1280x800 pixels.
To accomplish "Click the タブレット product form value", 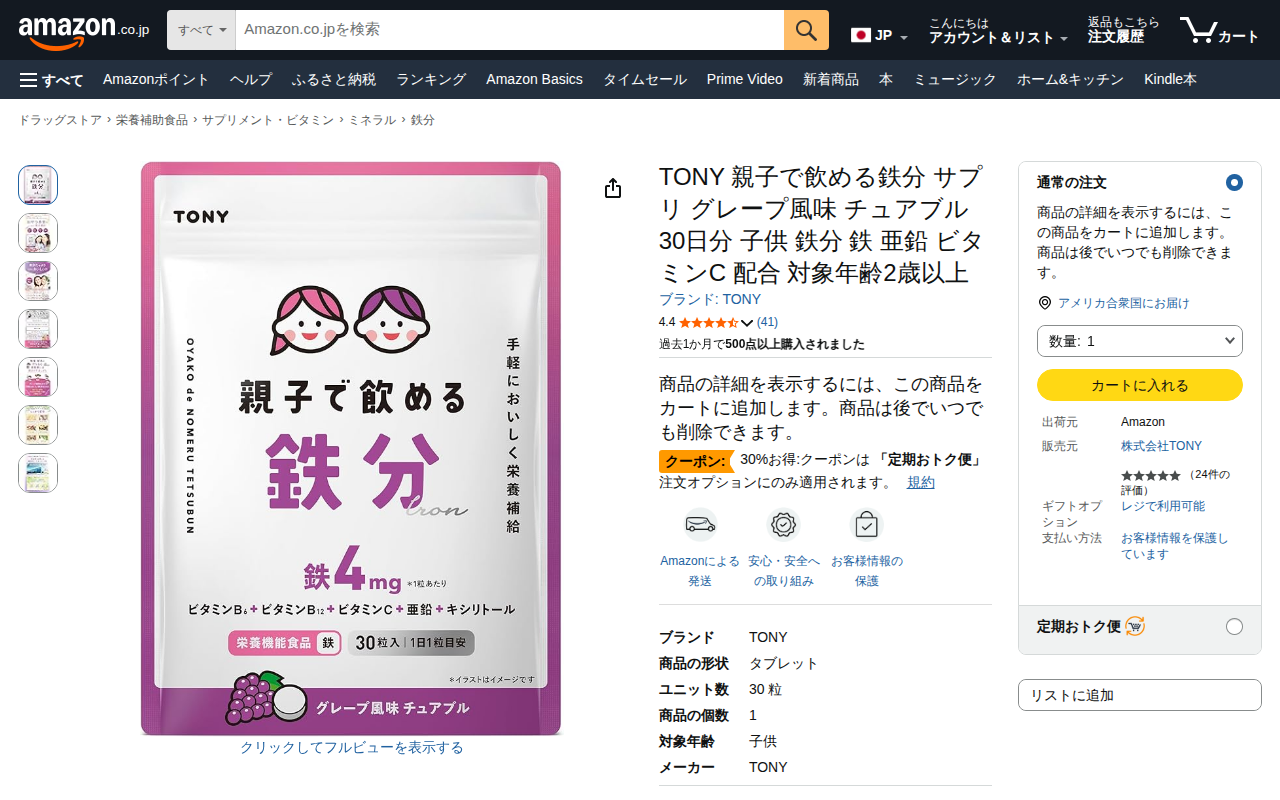I will click(x=784, y=664).
